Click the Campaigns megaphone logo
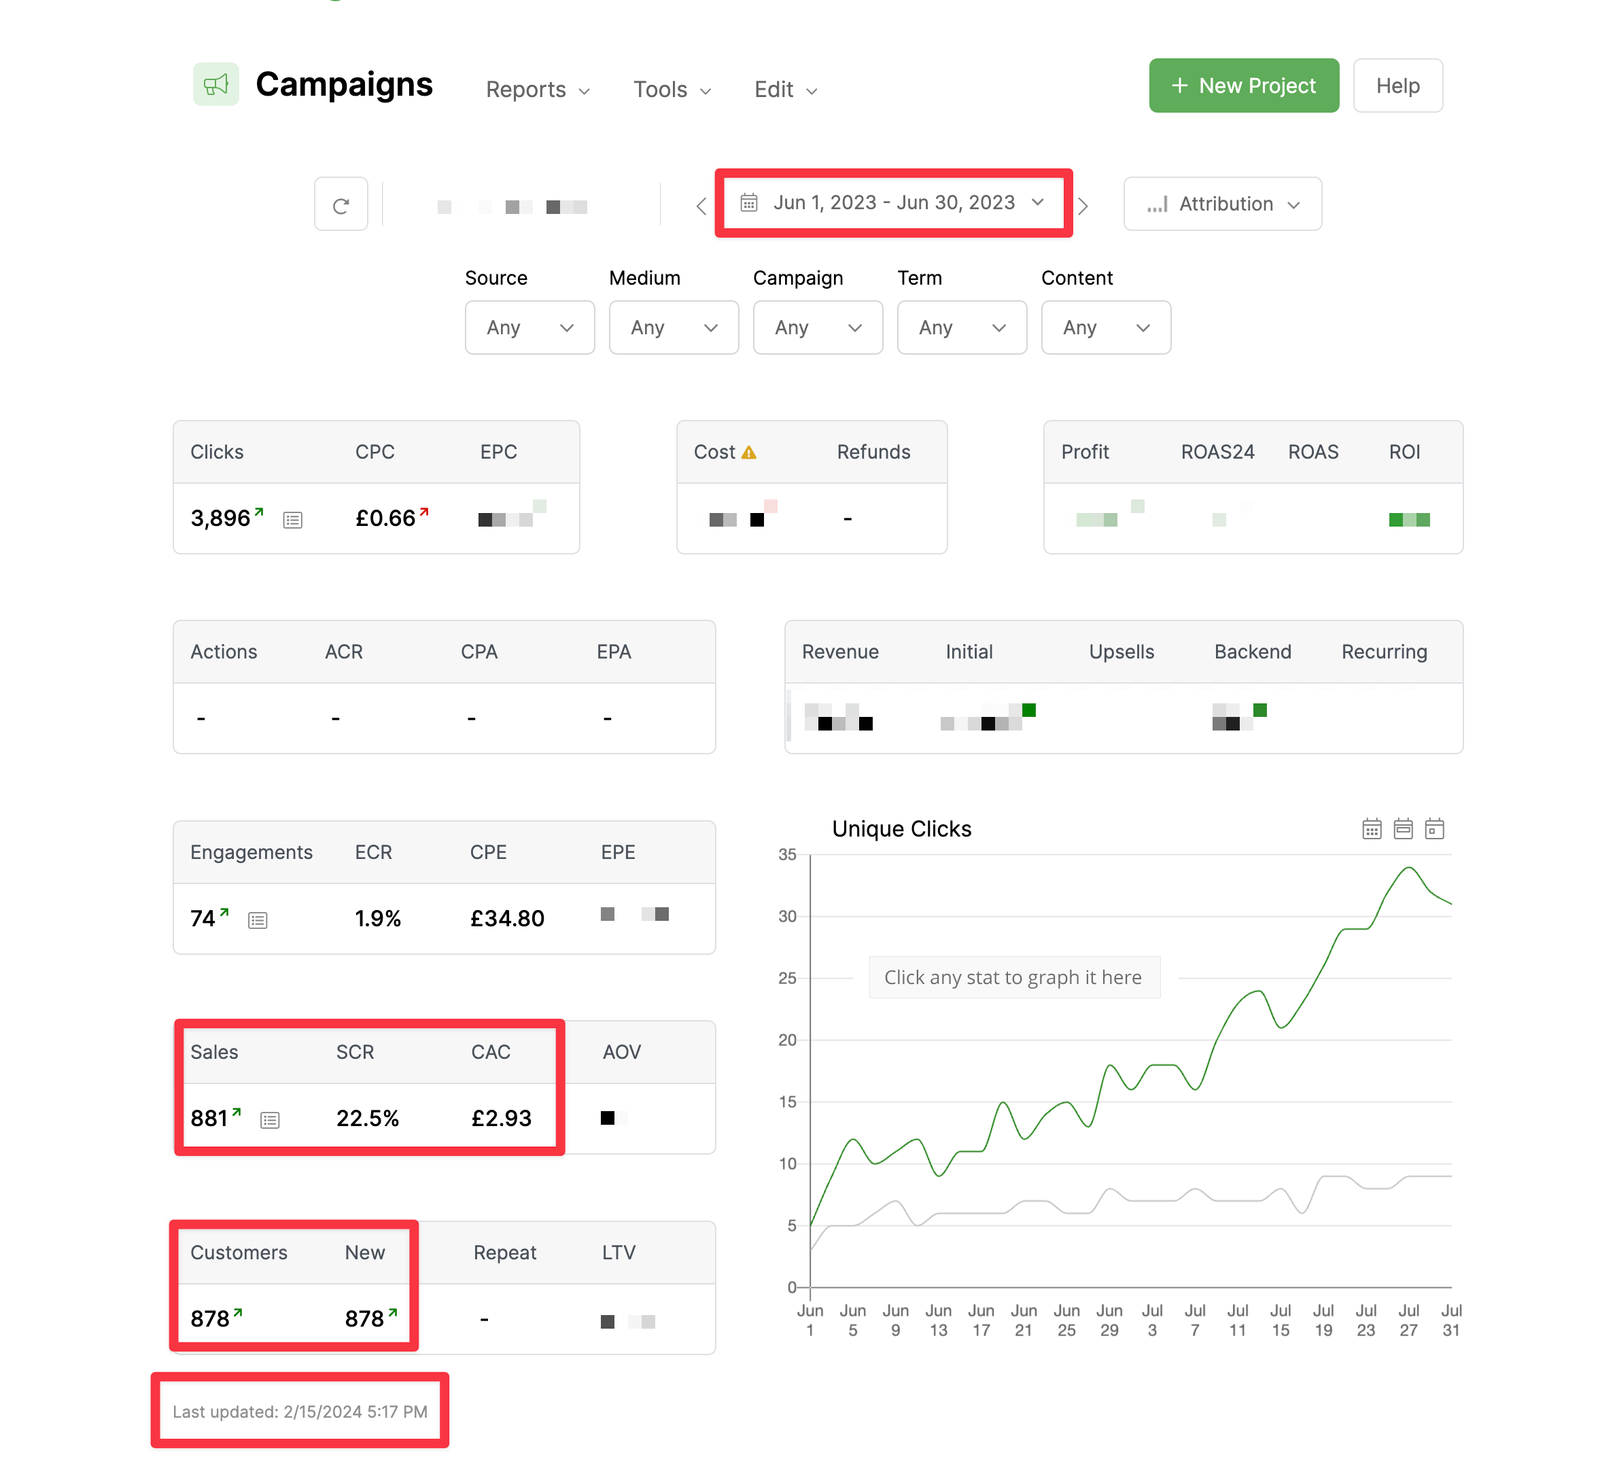 [216, 85]
